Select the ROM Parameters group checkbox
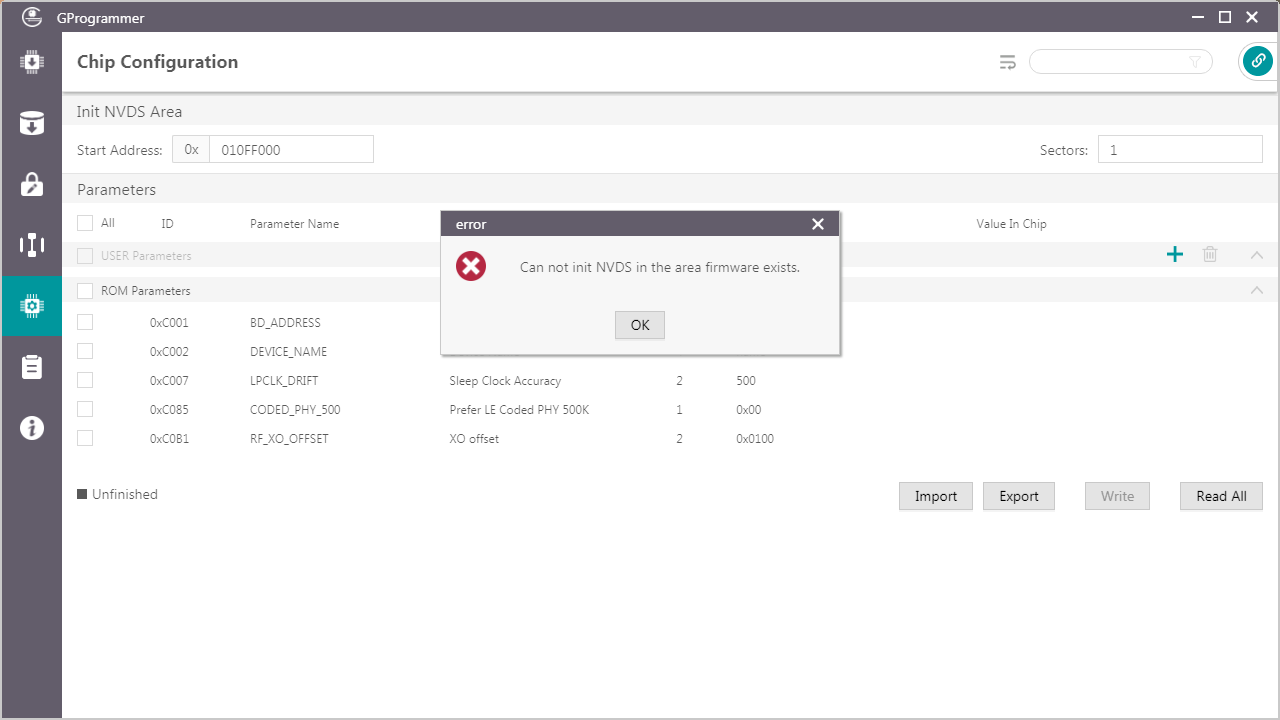This screenshot has height=720, width=1280. (85, 291)
